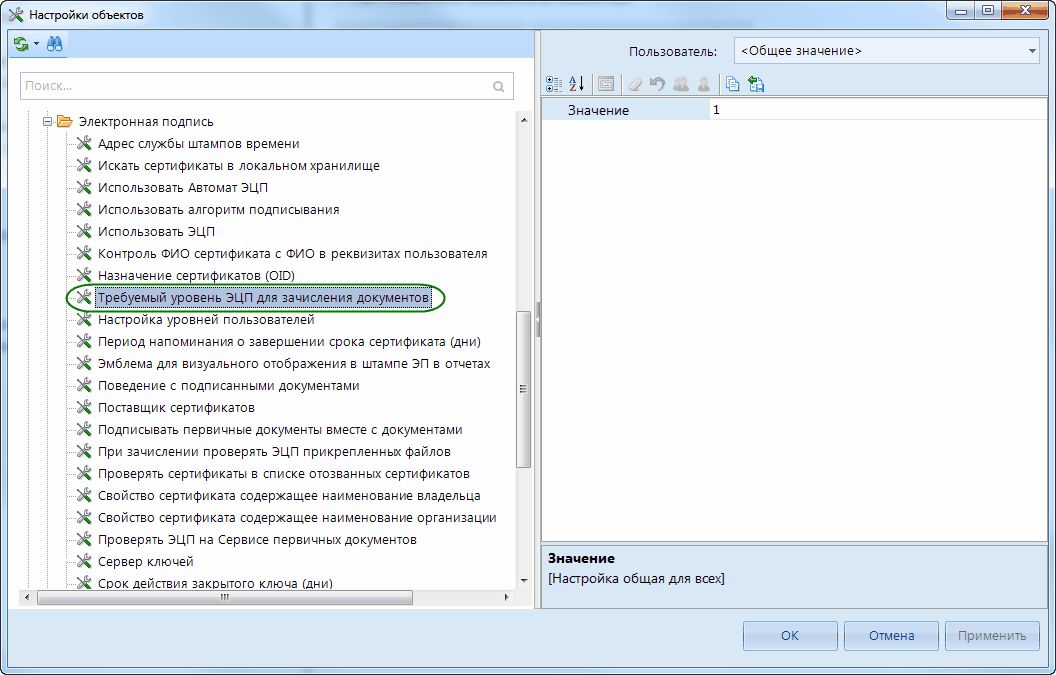
Task: Collapse the Электронная подпись folder
Action: [x=47, y=122]
